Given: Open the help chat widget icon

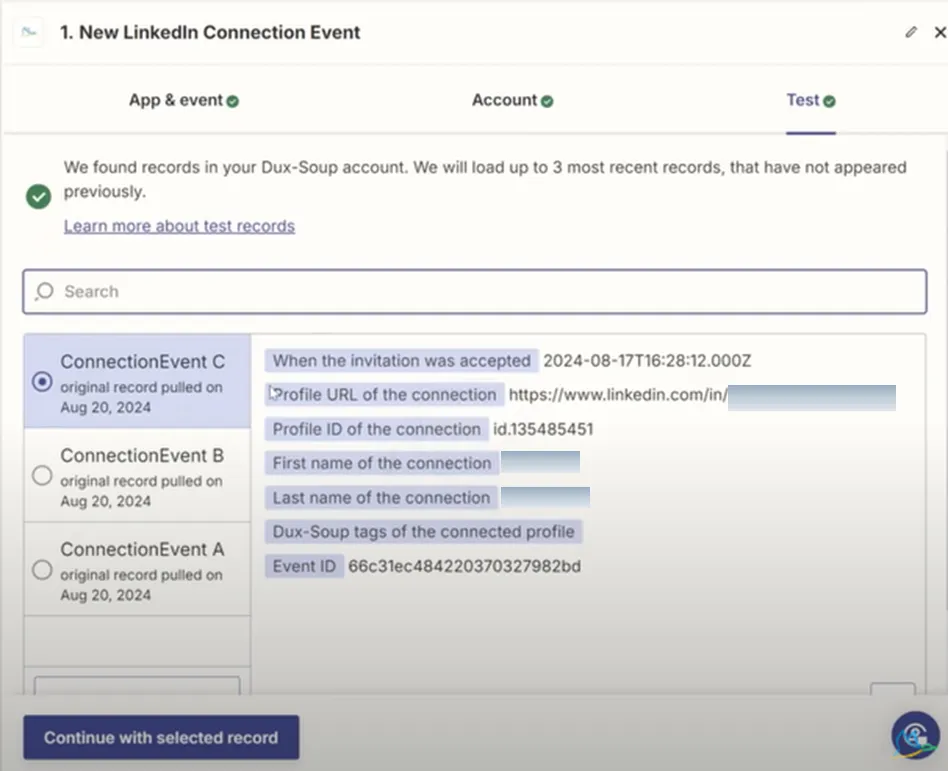Looking at the screenshot, I should [x=915, y=735].
